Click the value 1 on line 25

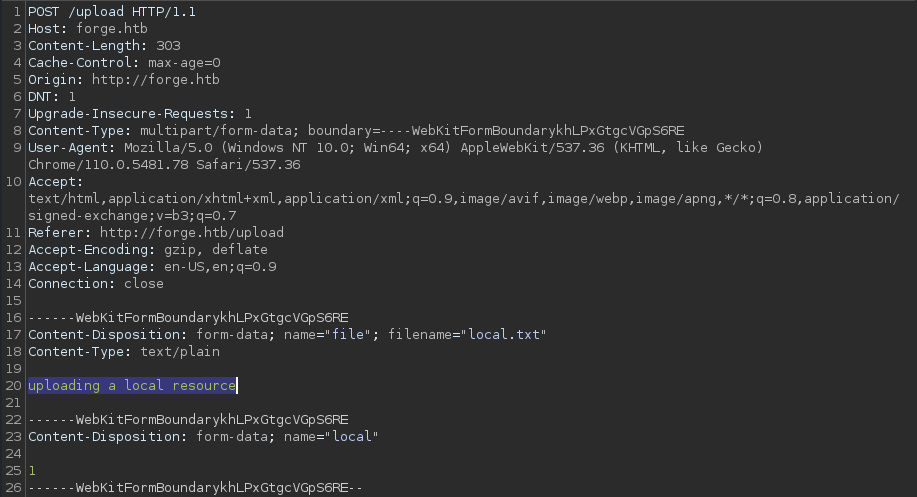coord(32,471)
